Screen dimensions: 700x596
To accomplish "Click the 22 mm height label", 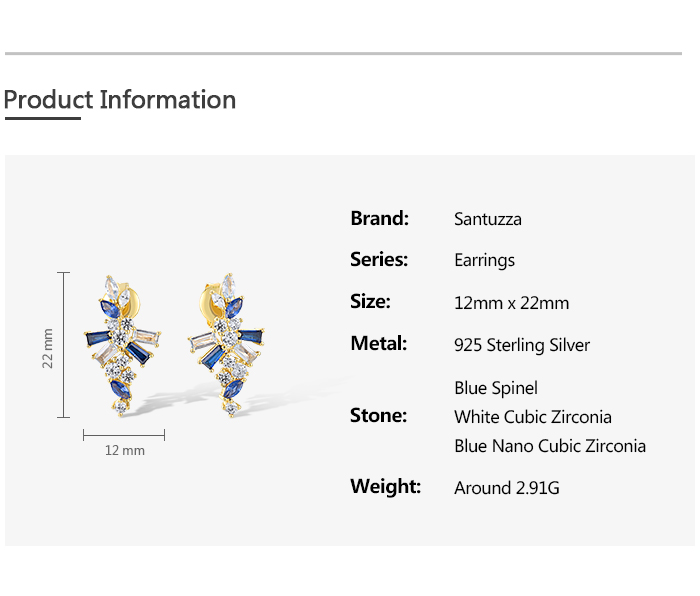I will click(47, 348).
